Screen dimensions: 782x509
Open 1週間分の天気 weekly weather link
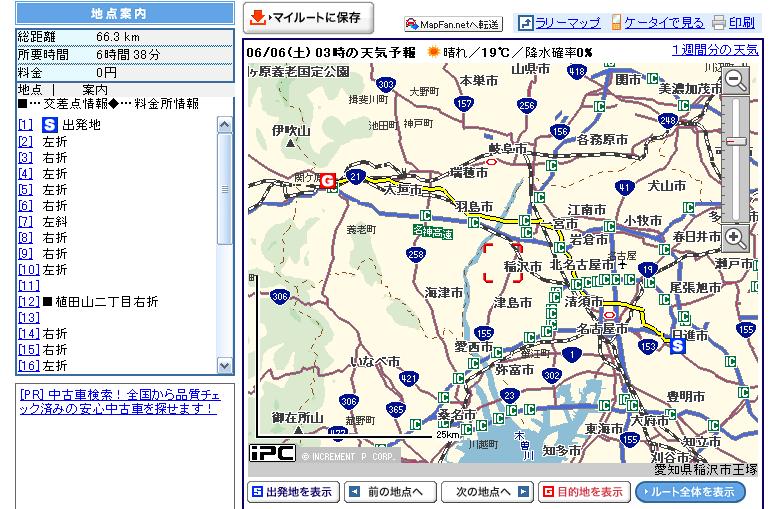715,50
